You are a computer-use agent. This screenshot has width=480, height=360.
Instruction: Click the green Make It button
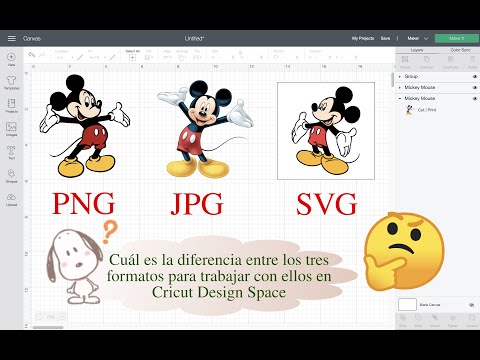[456, 39]
